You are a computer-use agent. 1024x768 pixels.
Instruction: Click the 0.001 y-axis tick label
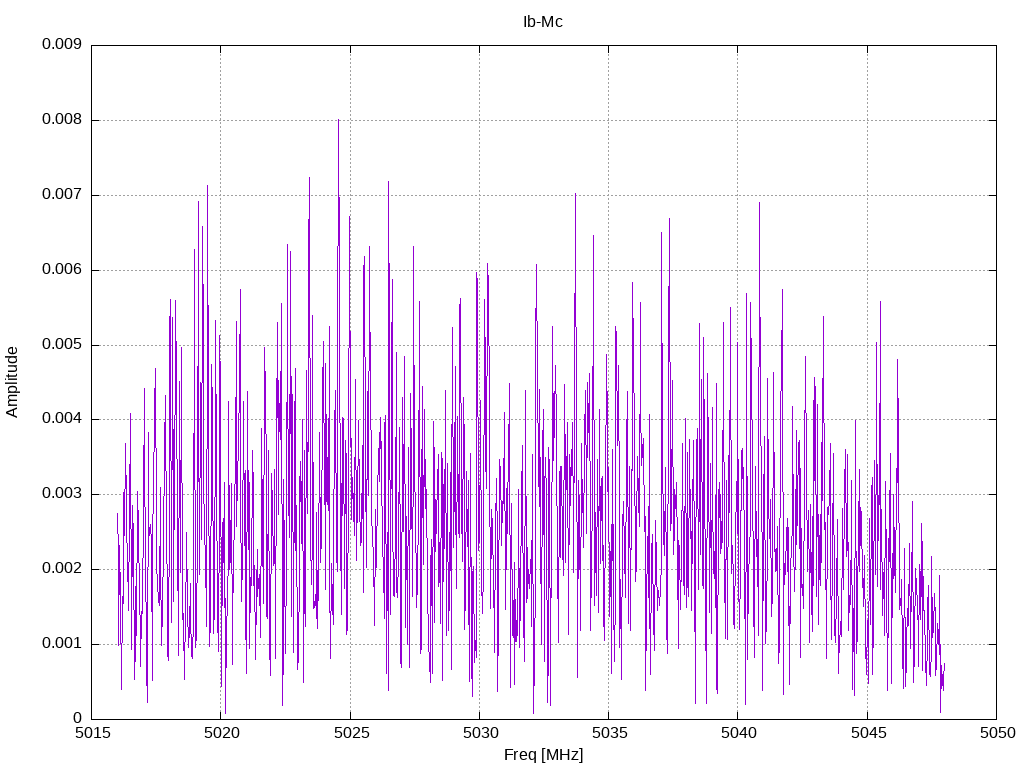[x=62, y=644]
